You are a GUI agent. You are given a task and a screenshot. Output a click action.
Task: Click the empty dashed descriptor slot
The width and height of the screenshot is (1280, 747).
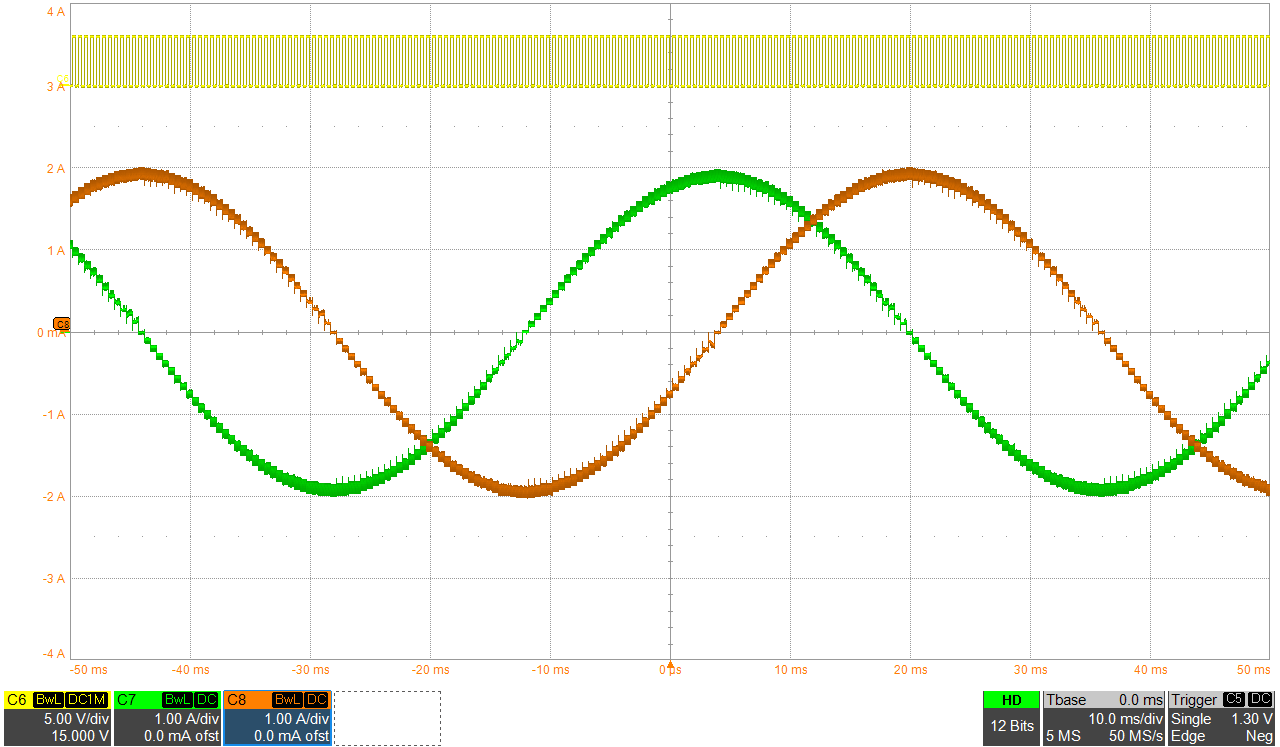(387, 718)
